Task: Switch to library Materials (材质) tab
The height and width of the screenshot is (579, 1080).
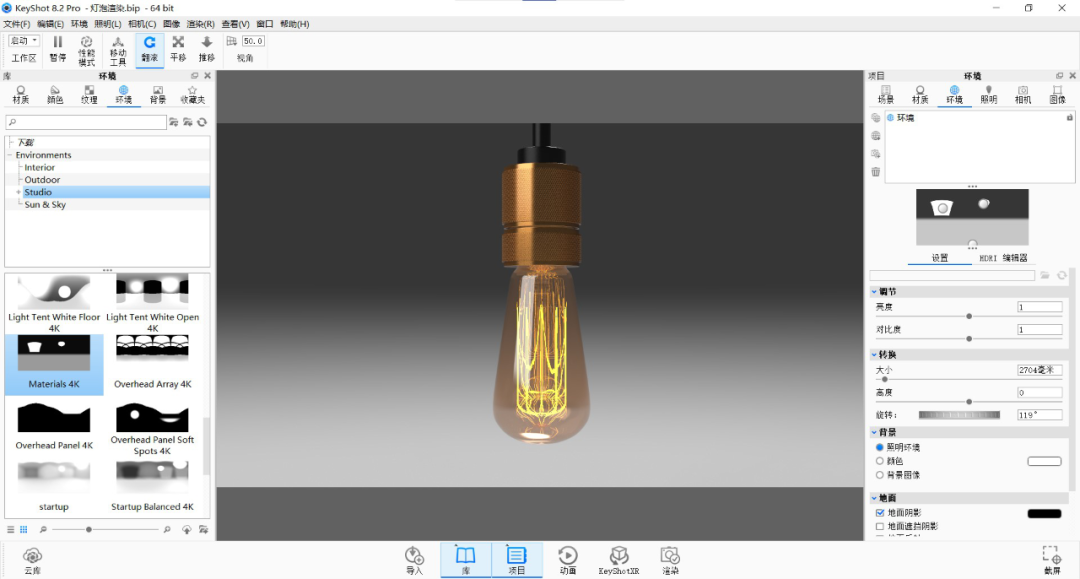Action: tap(21, 95)
